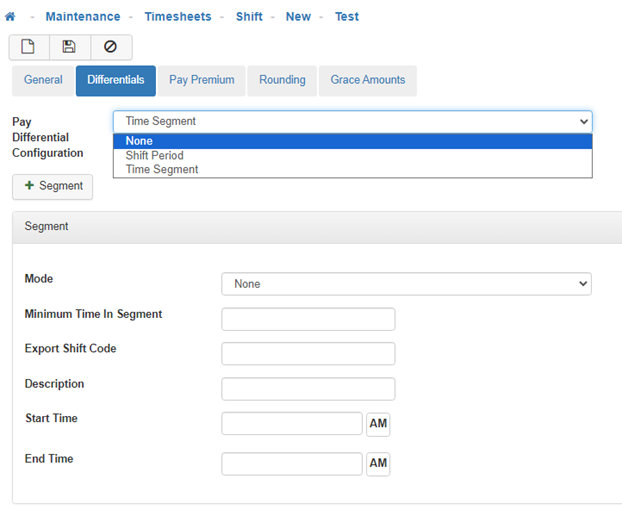
Task: Go to the Rounding tab
Action: (x=282, y=80)
